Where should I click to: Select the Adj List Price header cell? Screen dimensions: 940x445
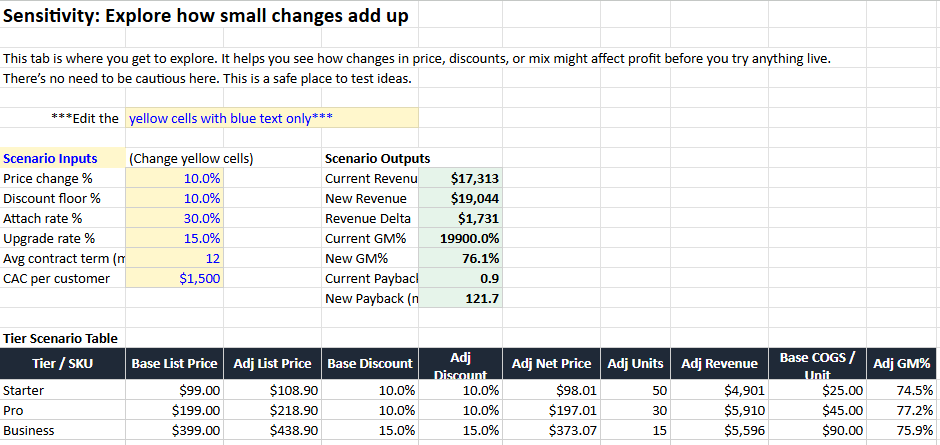click(x=273, y=364)
